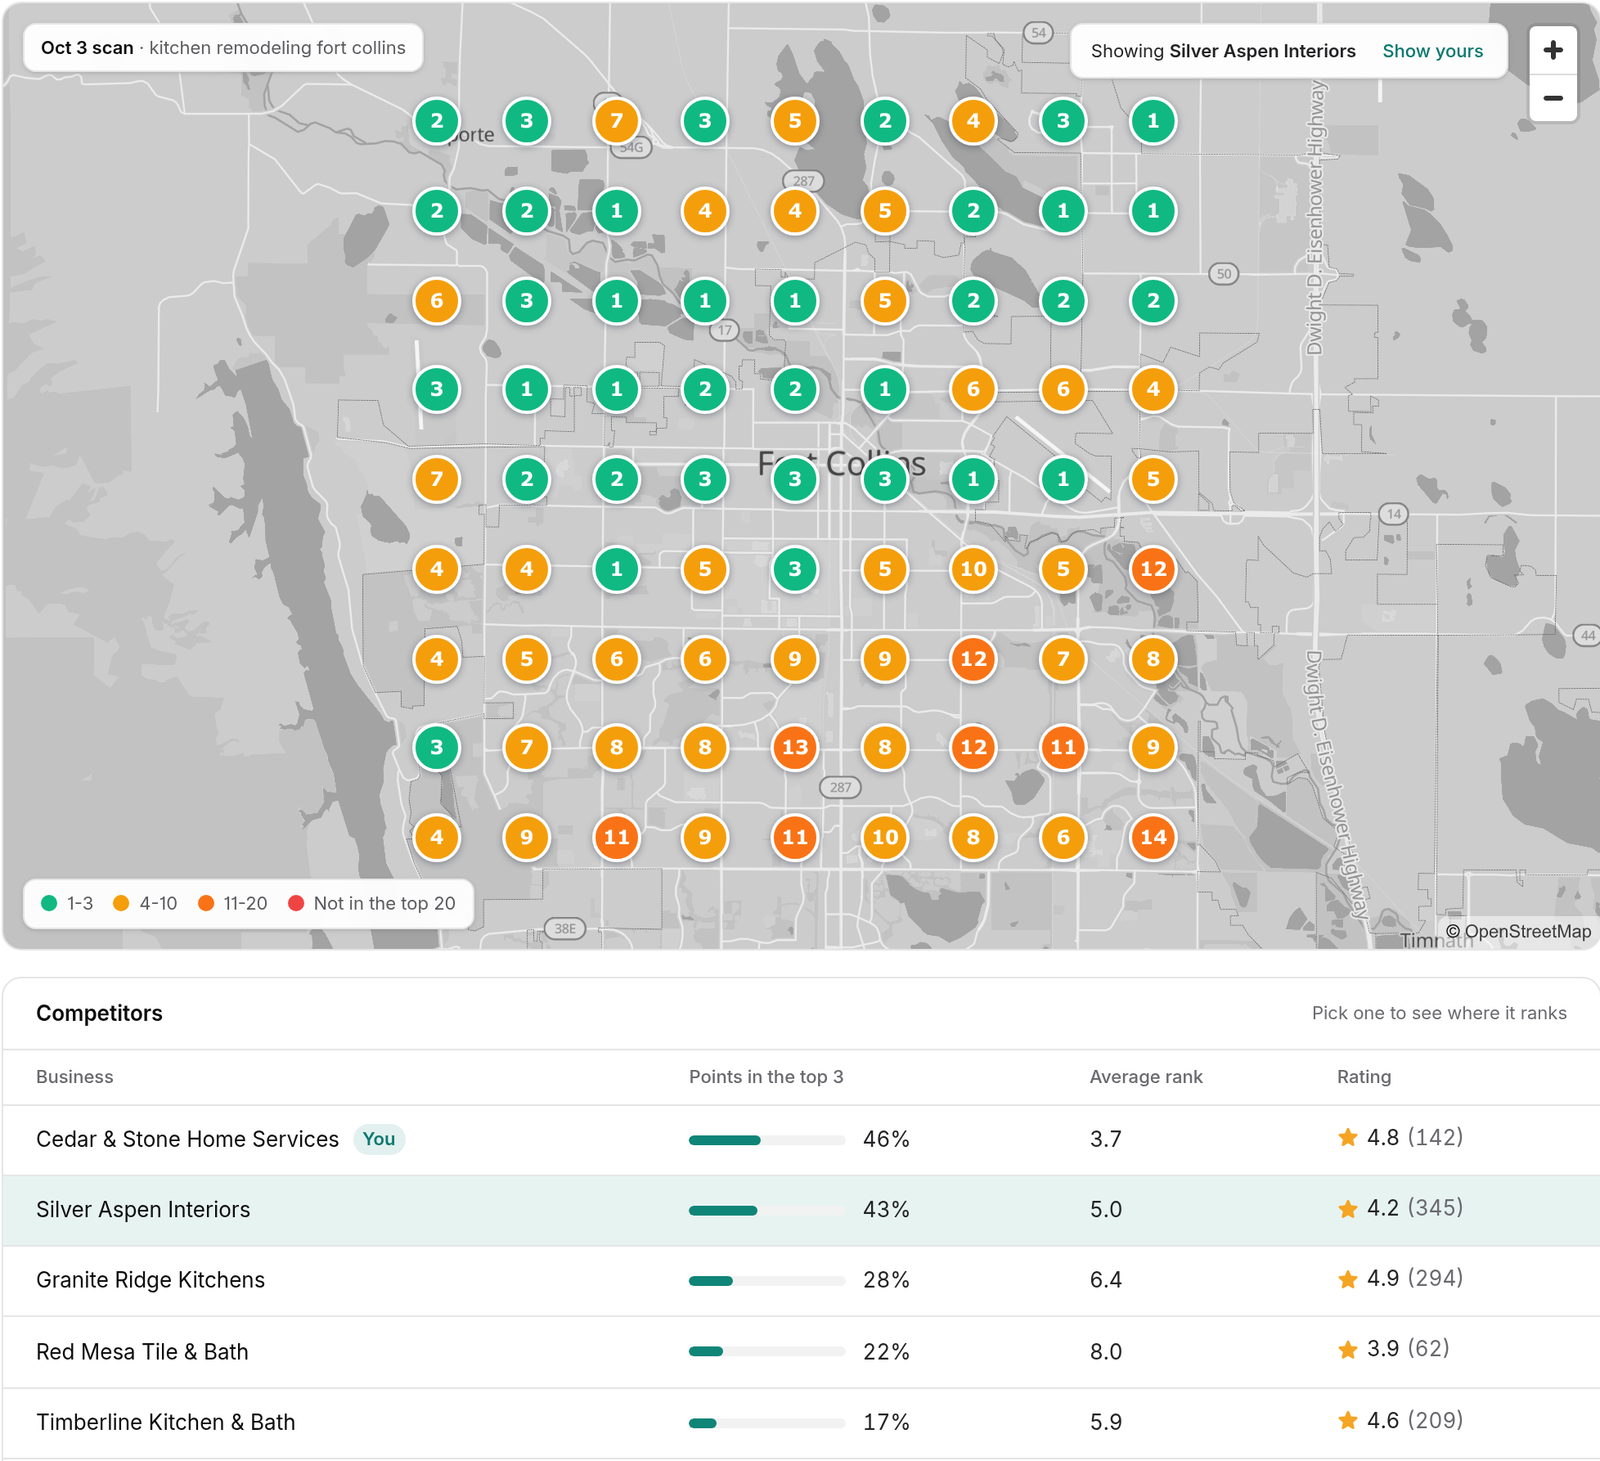The image size is (1600, 1461).
Task: Click the rank 10 marker in bottom row
Action: pos(885,837)
